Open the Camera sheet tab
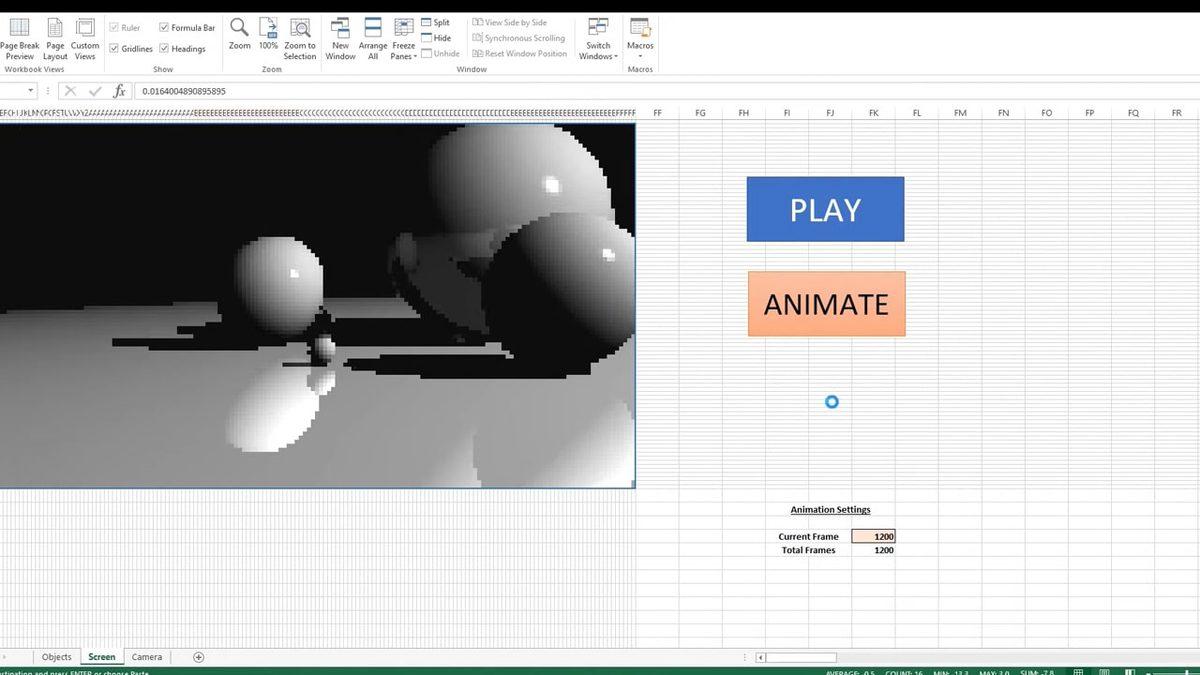Screen dimensions: 1200x675 146,657
